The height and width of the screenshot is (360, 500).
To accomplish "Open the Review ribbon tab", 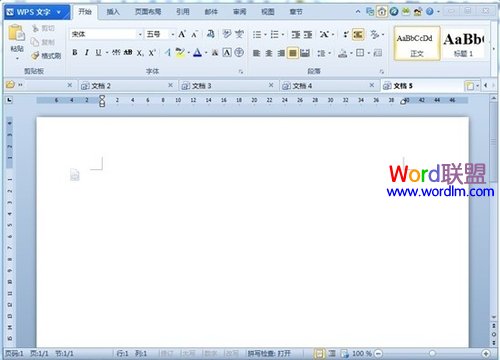I will [x=239, y=12].
